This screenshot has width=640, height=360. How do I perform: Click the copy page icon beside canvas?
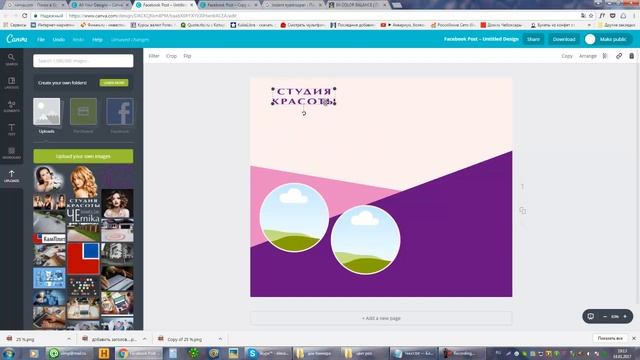coord(522,211)
